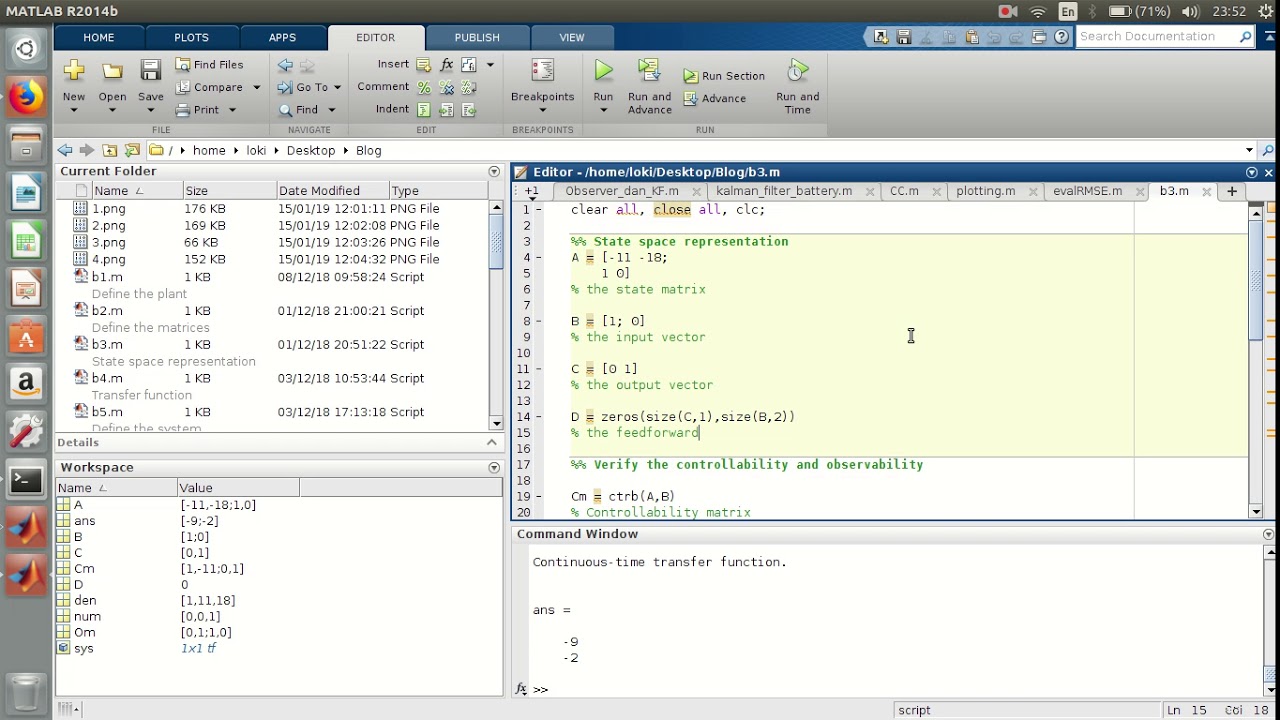
Task: Click in the Search Documentation field
Action: point(1158,37)
